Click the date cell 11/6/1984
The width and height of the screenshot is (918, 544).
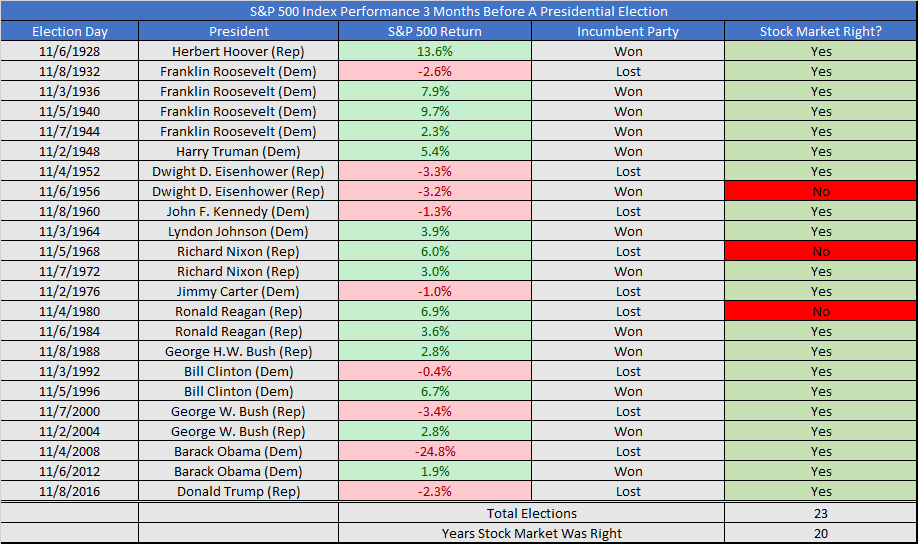[x=70, y=331]
